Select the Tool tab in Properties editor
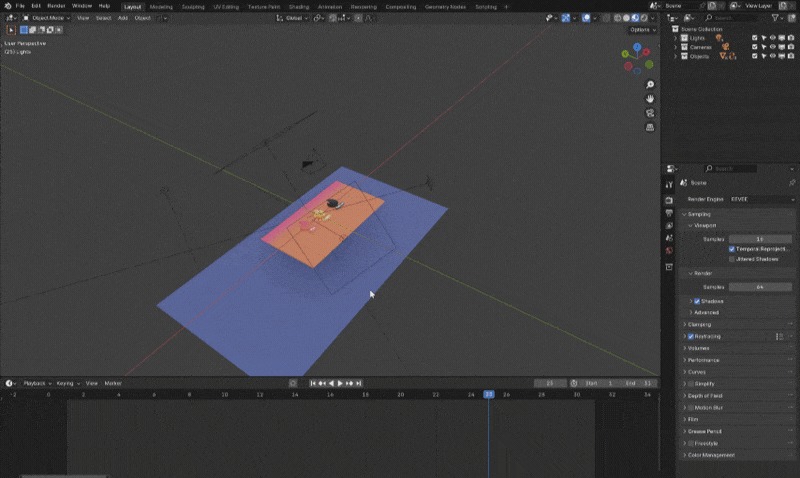 pos(669,185)
